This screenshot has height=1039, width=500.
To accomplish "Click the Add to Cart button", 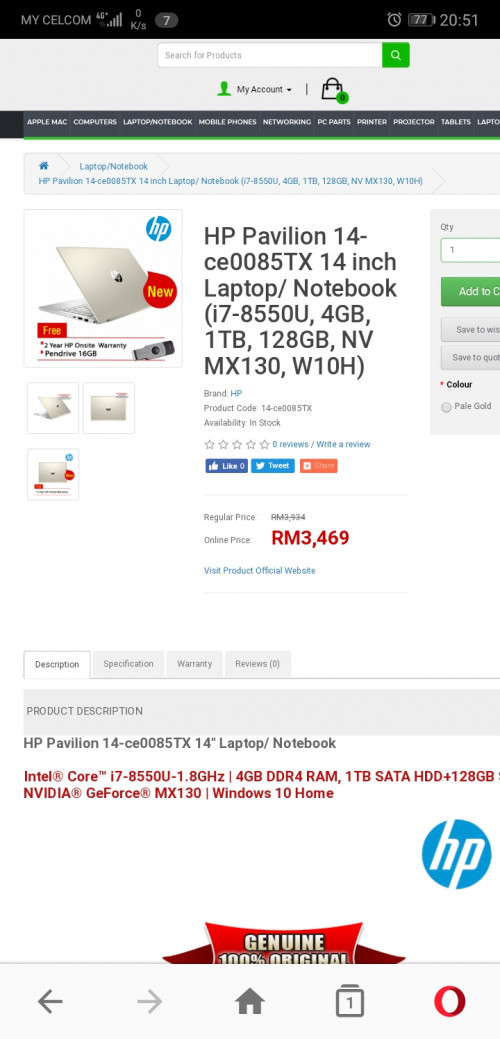I will [471, 292].
